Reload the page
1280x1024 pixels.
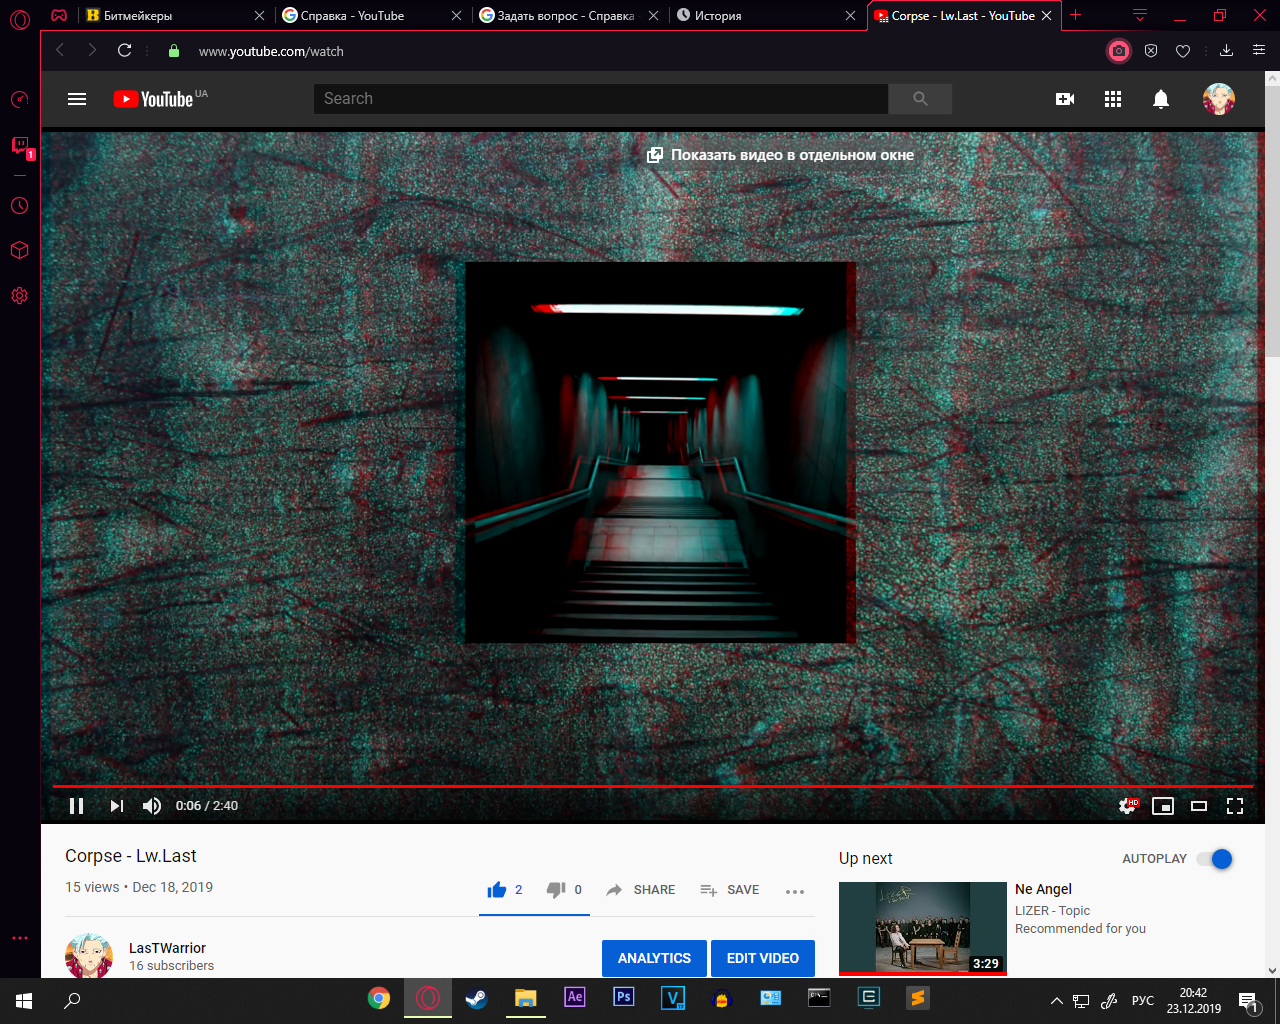coord(124,51)
